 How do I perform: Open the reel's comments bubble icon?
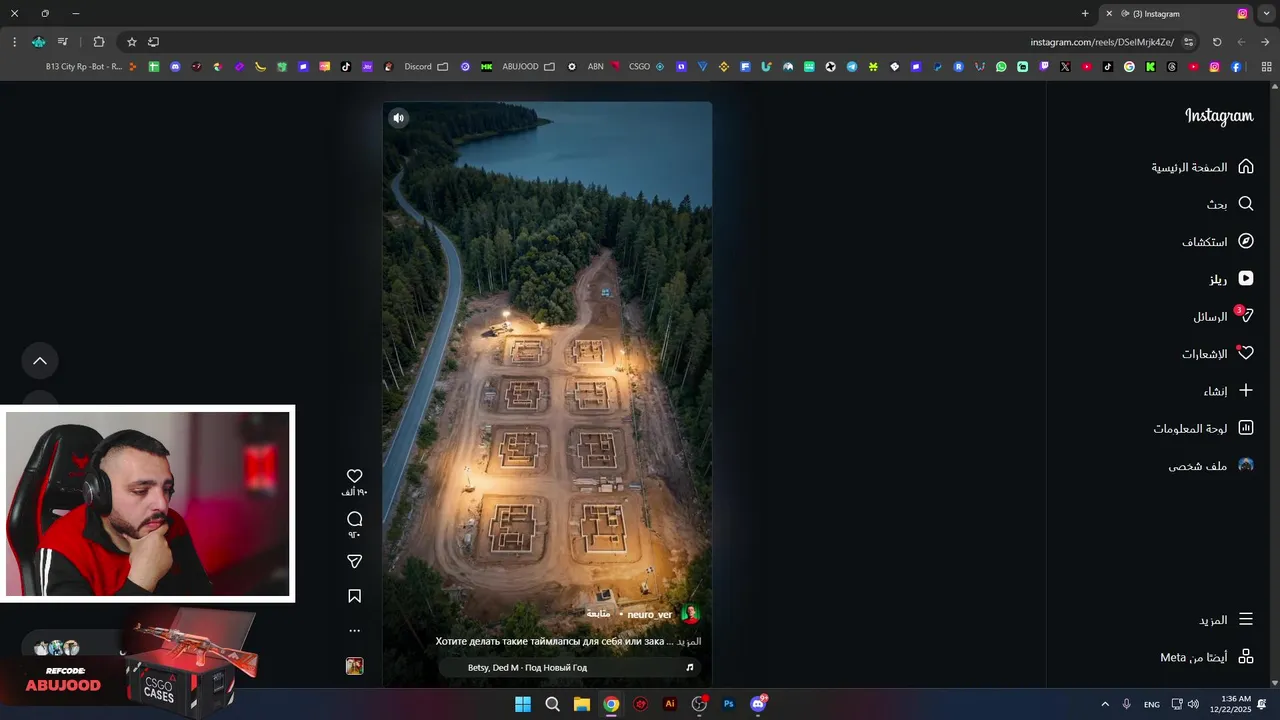pyautogui.click(x=354, y=519)
